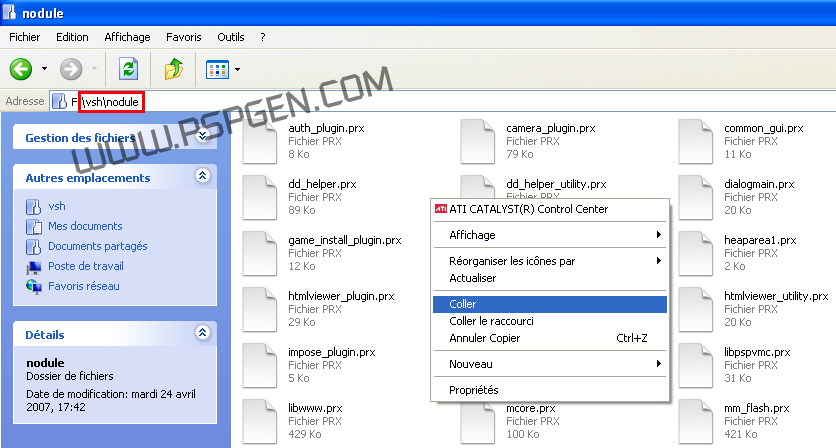The width and height of the screenshot is (836, 448).
Task: Choose Coller in the context menu
Action: coord(550,304)
